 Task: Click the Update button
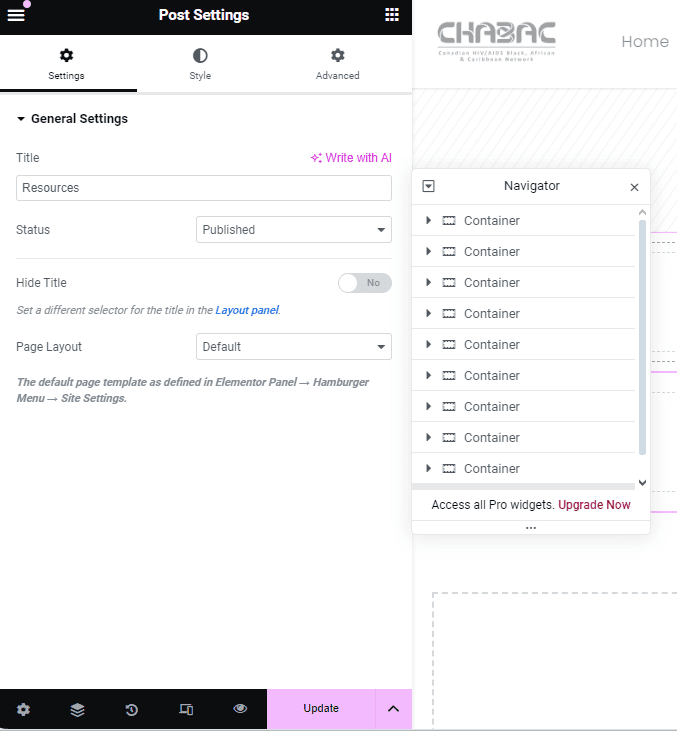[321, 709]
